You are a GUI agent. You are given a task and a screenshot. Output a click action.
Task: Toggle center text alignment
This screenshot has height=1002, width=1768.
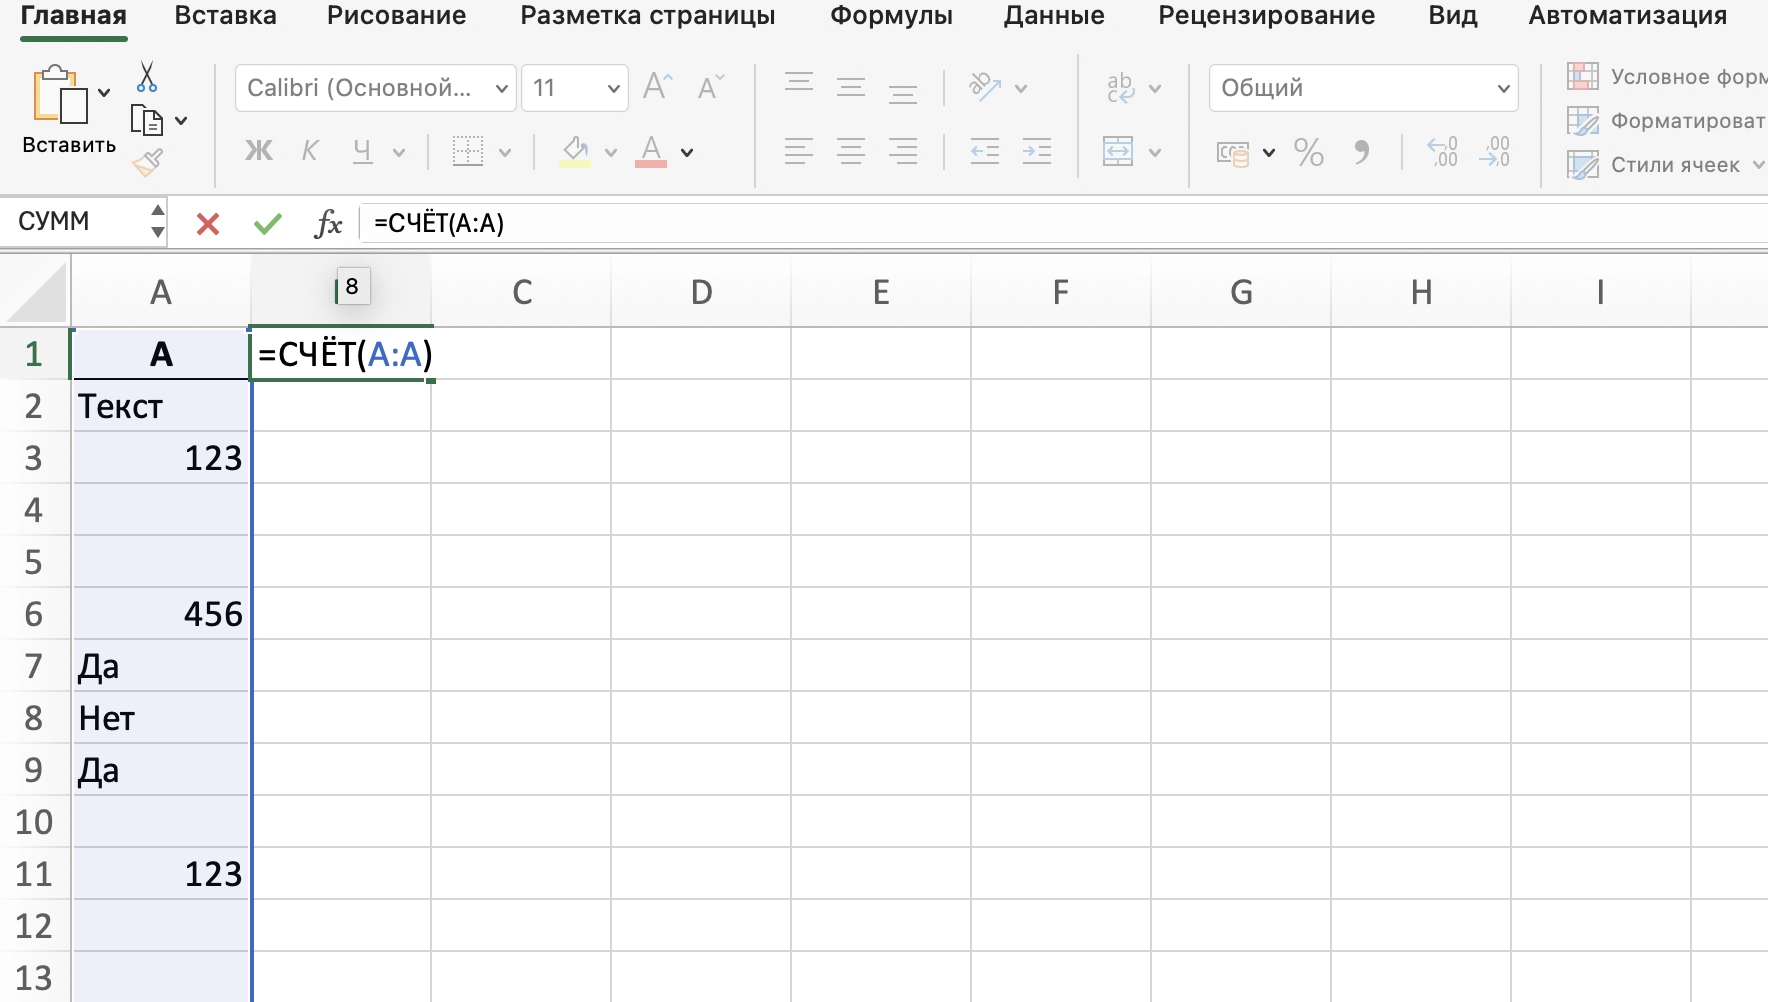pos(851,152)
